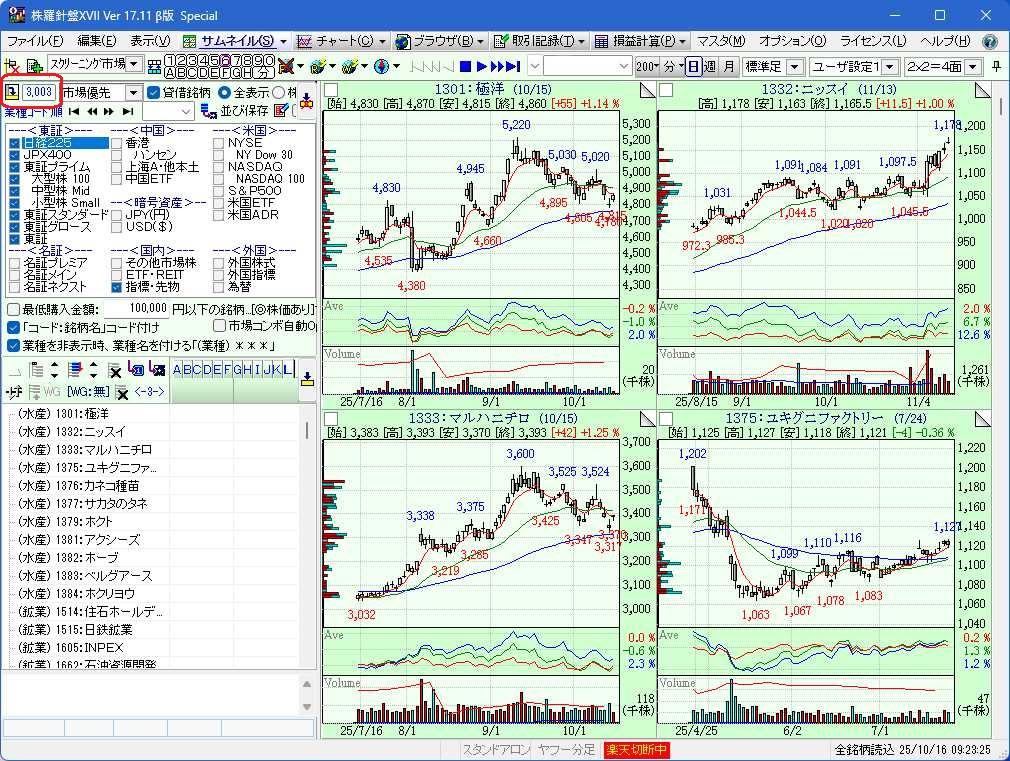Image resolution: width=1010 pixels, height=761 pixels.
Task: Click the pin icon at toolbar right
Action: (996, 66)
